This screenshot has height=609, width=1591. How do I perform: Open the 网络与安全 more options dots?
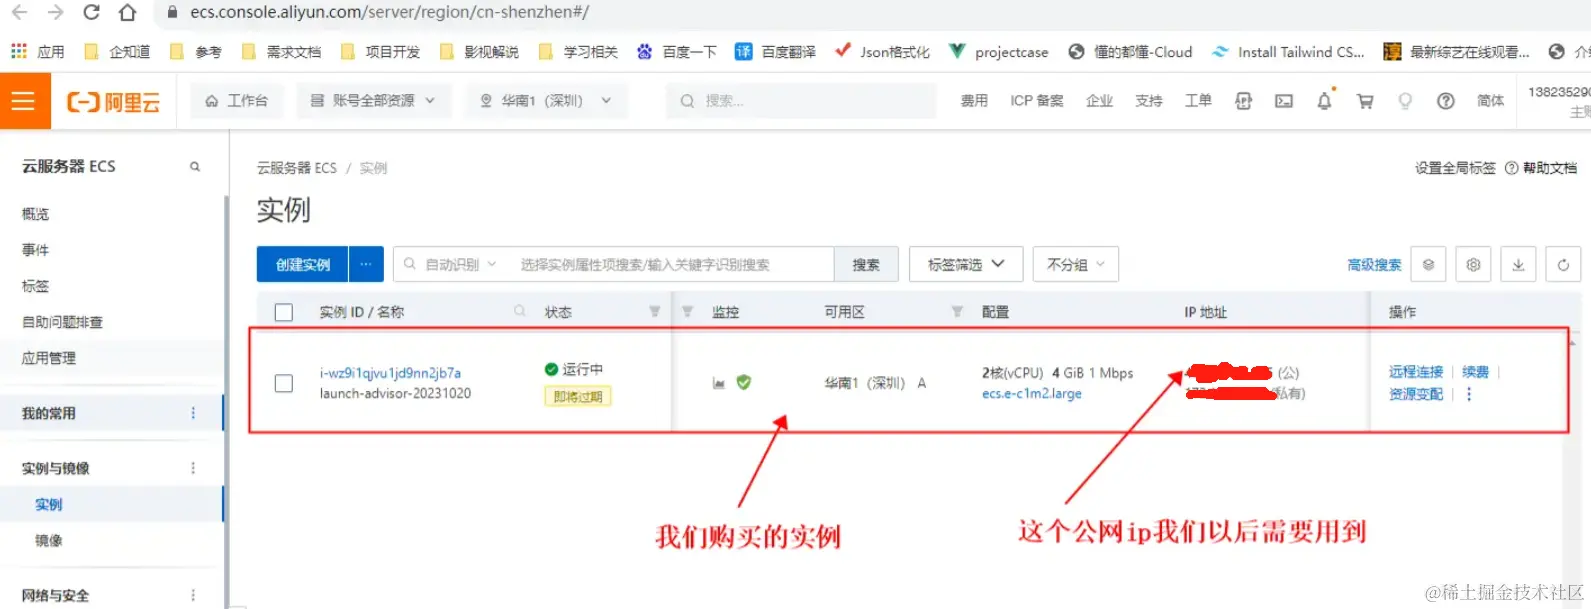point(193,595)
